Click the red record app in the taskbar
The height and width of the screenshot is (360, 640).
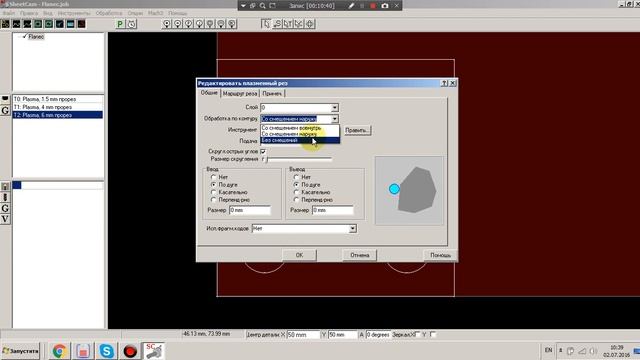pos(130,351)
